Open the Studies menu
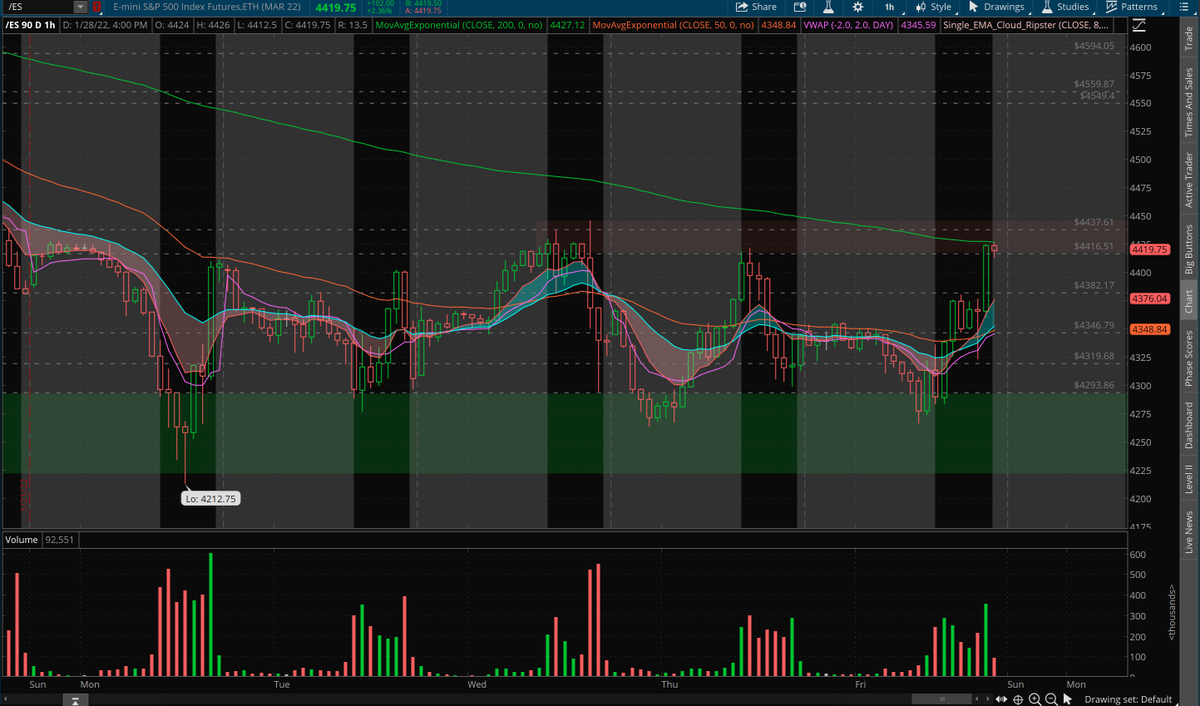The image size is (1200, 706). click(x=1065, y=7)
